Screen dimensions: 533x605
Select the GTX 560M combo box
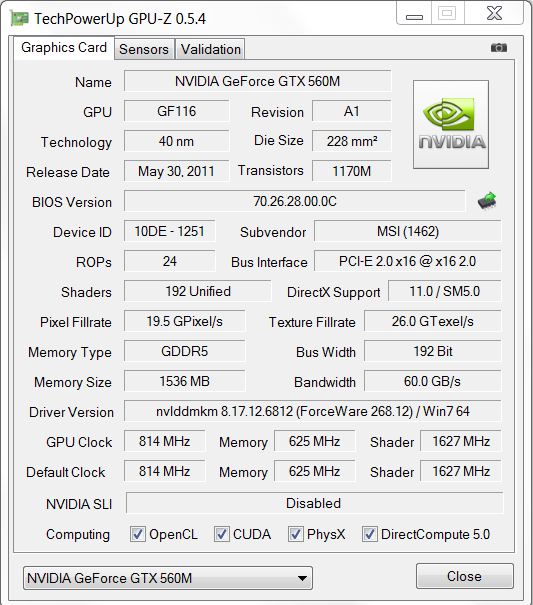pyautogui.click(x=168, y=578)
